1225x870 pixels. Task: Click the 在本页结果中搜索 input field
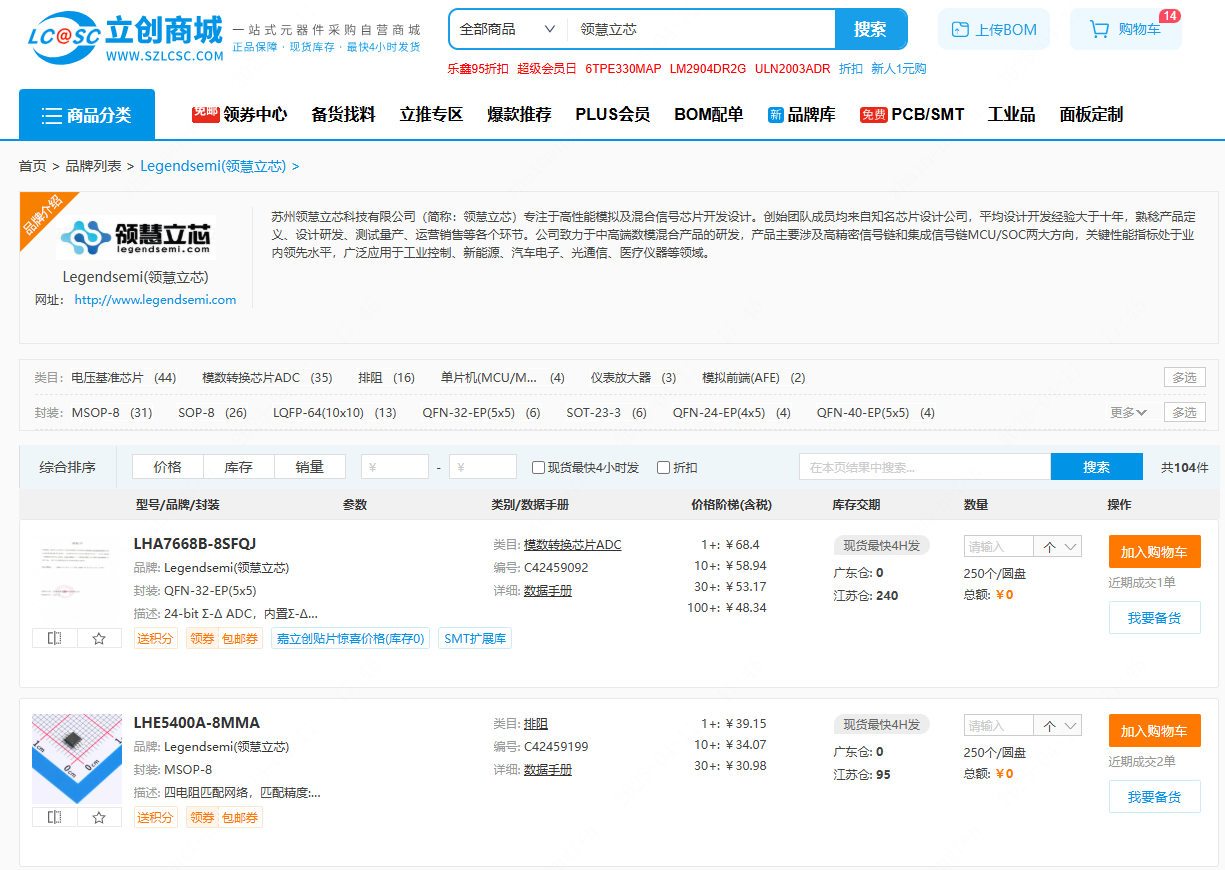click(x=925, y=467)
